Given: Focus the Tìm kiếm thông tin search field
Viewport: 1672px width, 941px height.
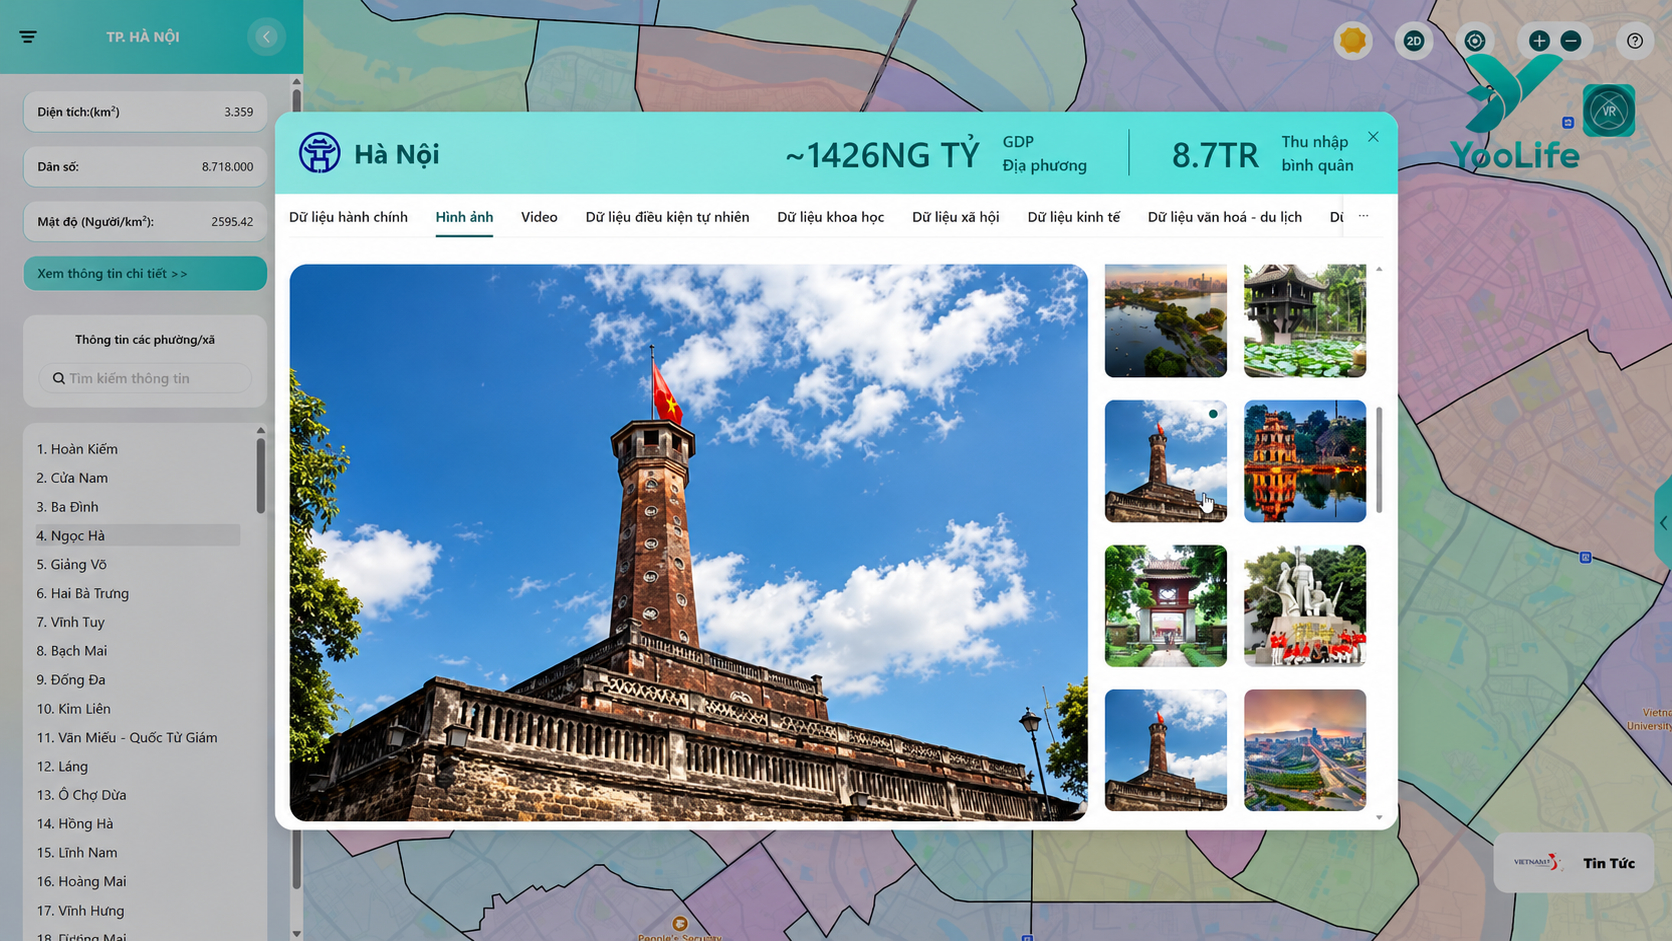Looking at the screenshot, I should pos(145,378).
